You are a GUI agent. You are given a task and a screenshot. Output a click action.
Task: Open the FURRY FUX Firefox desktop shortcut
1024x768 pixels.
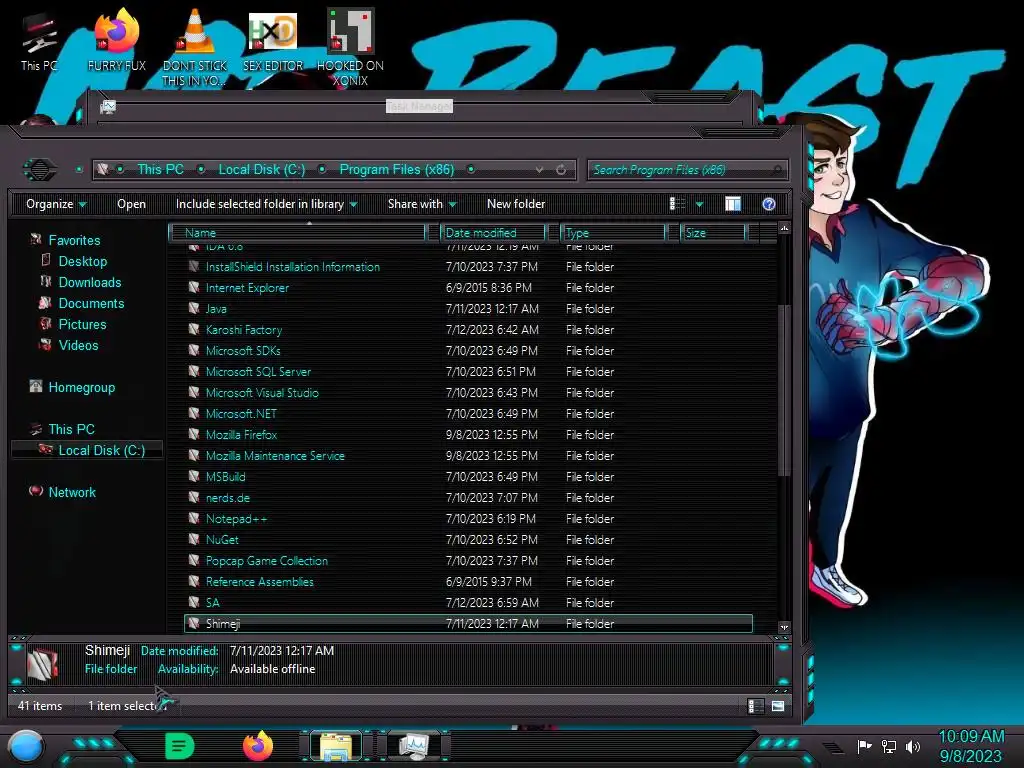point(117,40)
